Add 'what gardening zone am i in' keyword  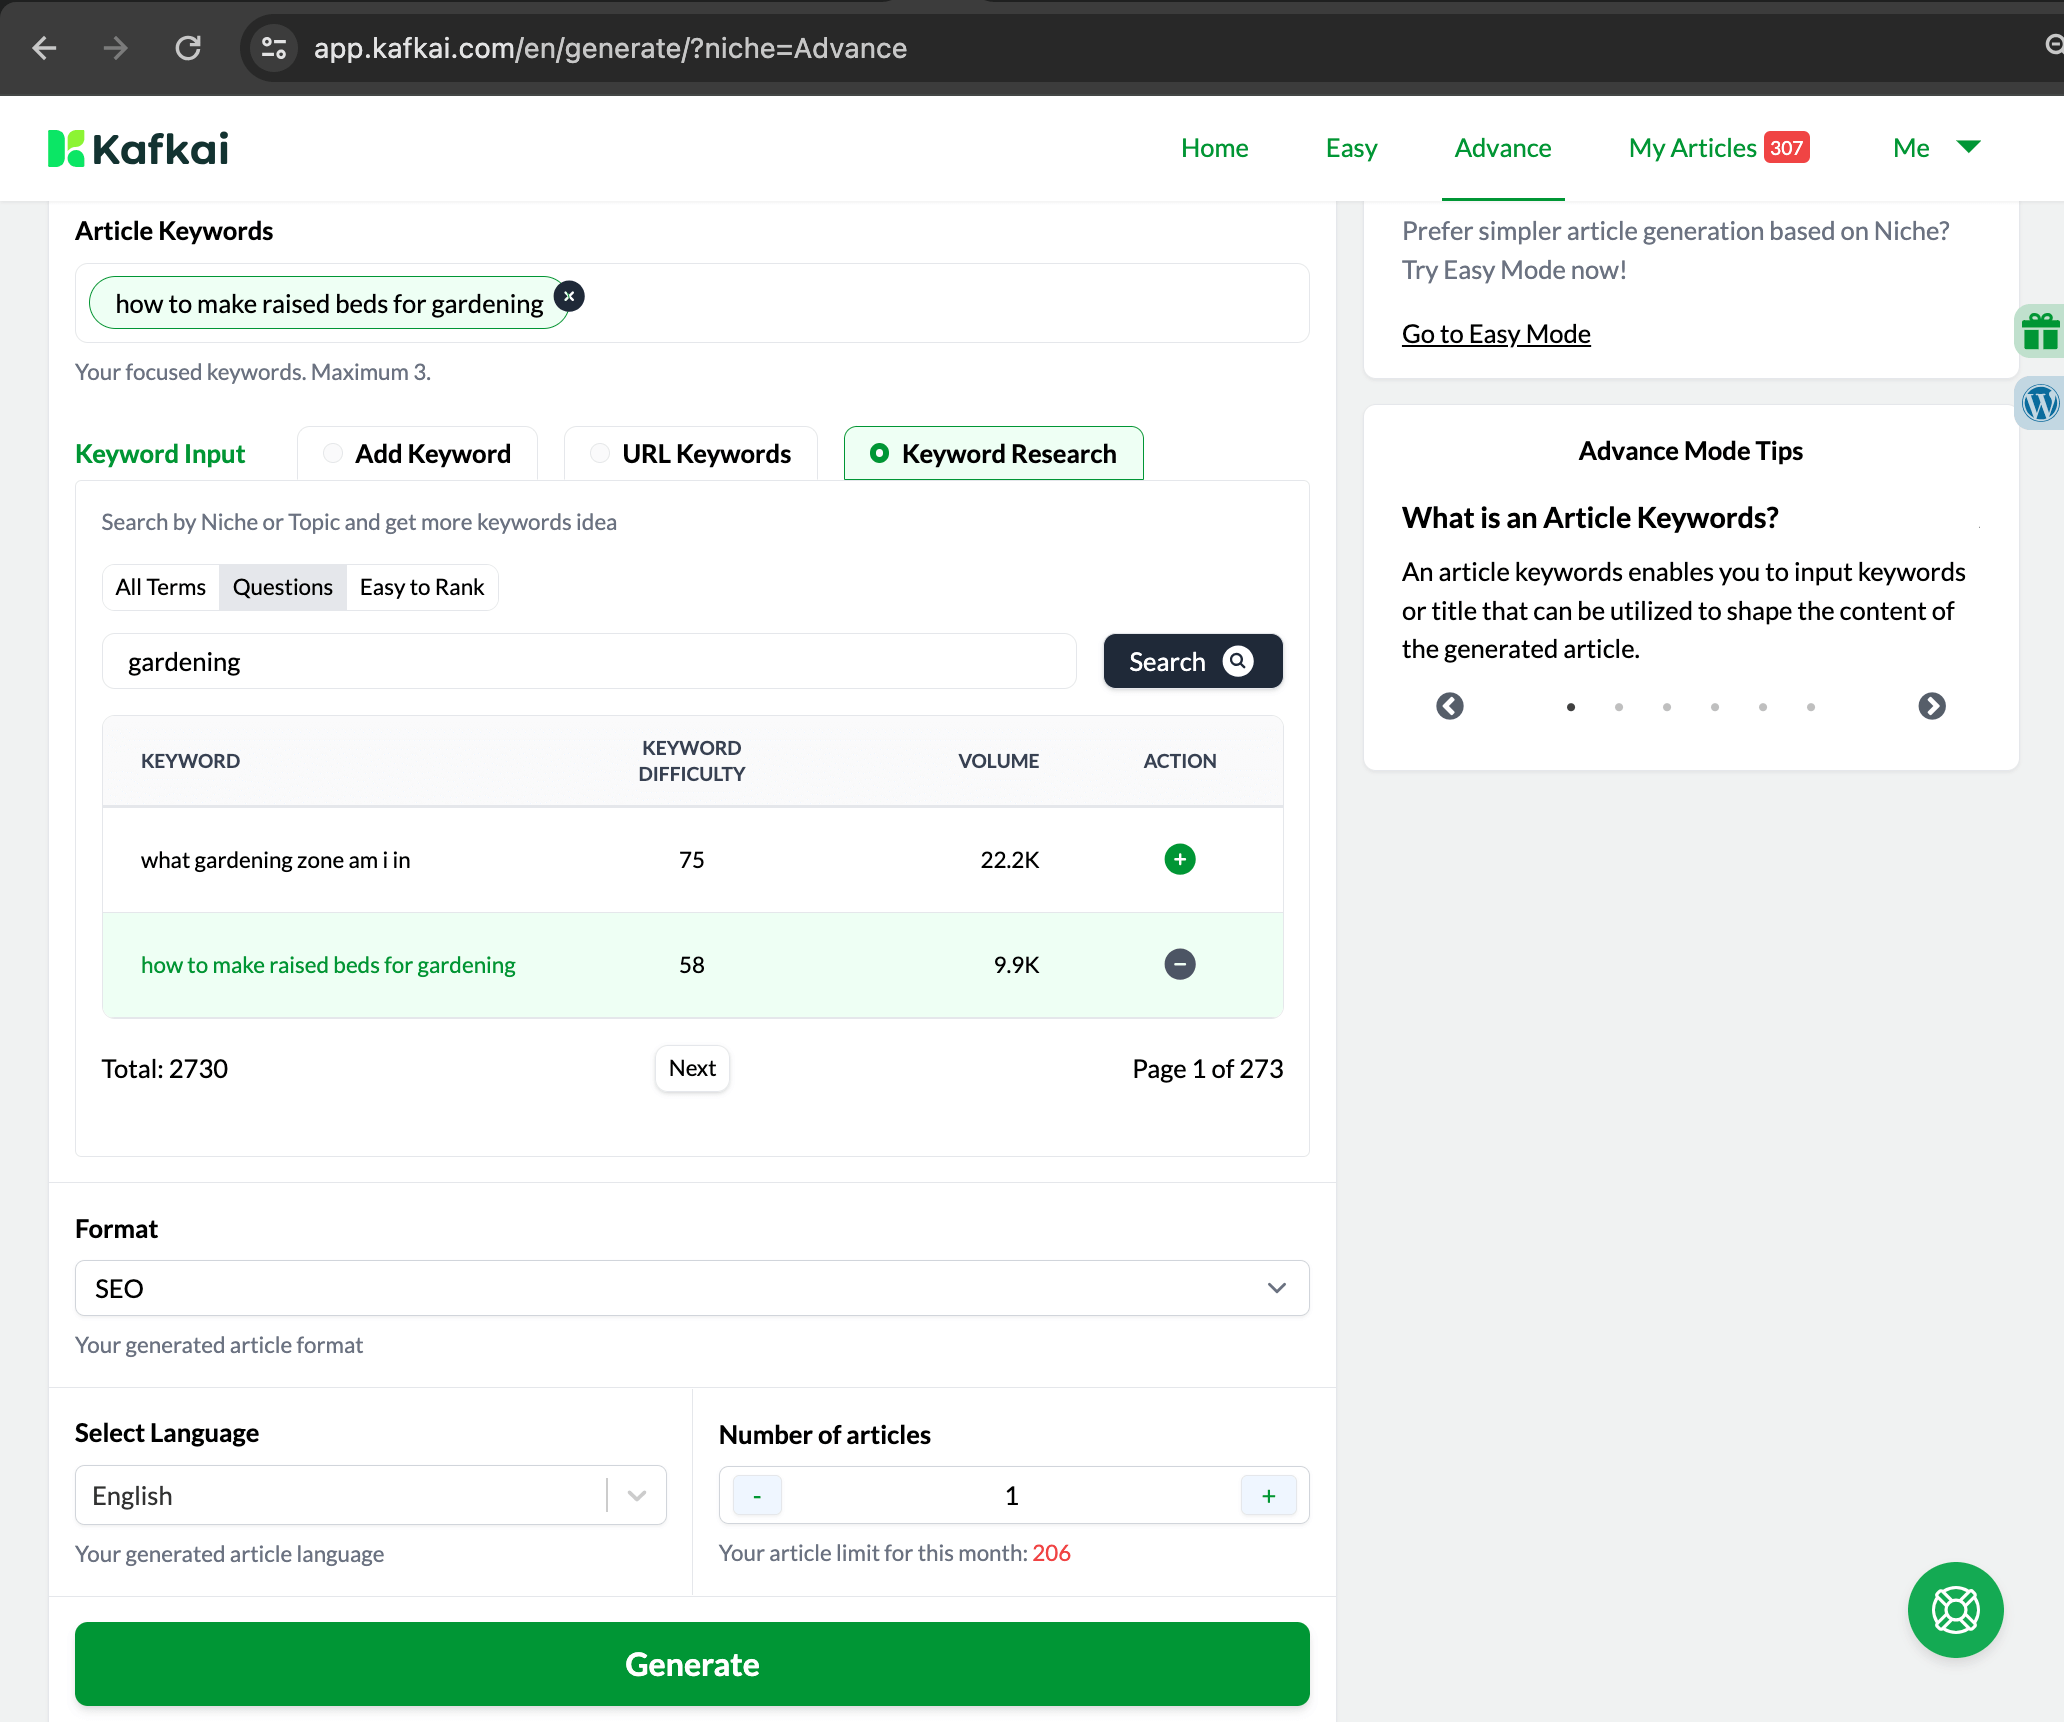coord(1179,859)
